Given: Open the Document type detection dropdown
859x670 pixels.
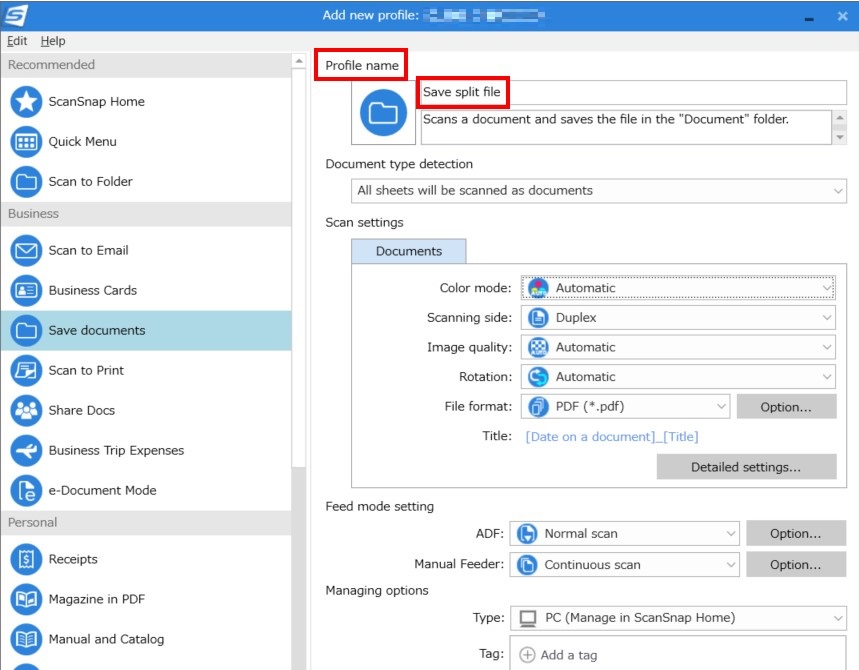Looking at the screenshot, I should tap(599, 191).
